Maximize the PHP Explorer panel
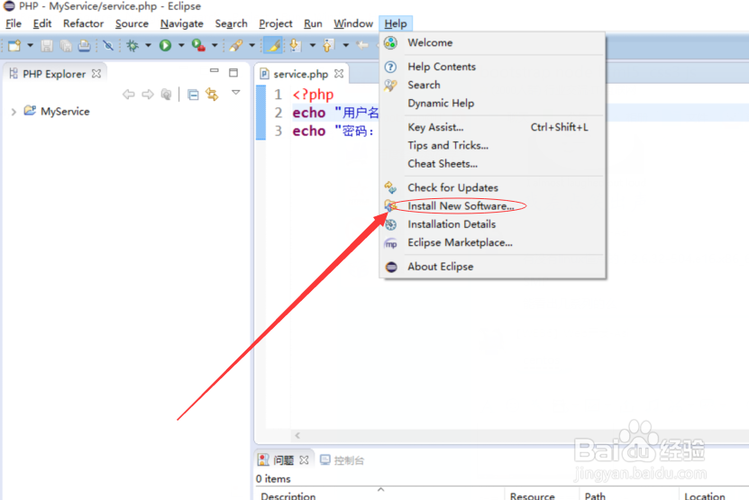This screenshot has height=500, width=749. (233, 73)
